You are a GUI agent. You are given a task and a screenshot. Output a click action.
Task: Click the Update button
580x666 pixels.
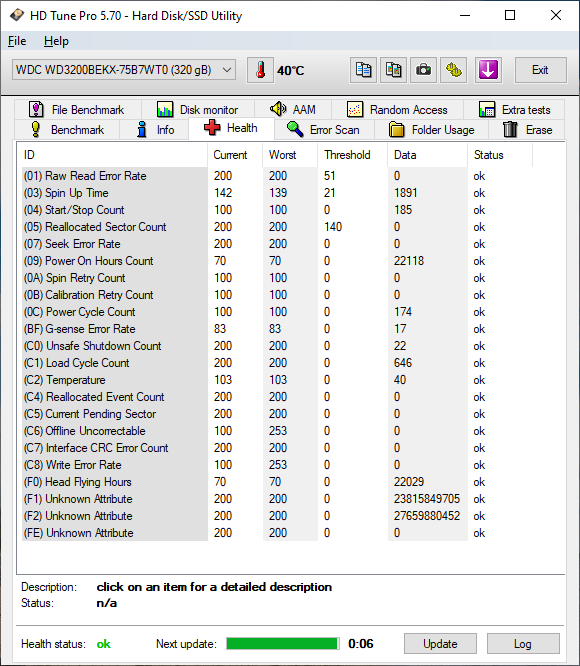coord(440,644)
